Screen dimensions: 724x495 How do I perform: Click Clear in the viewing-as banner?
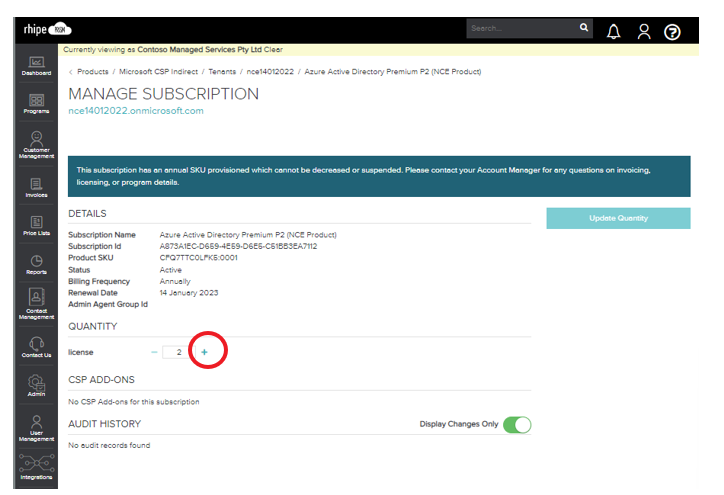[x=273, y=49]
